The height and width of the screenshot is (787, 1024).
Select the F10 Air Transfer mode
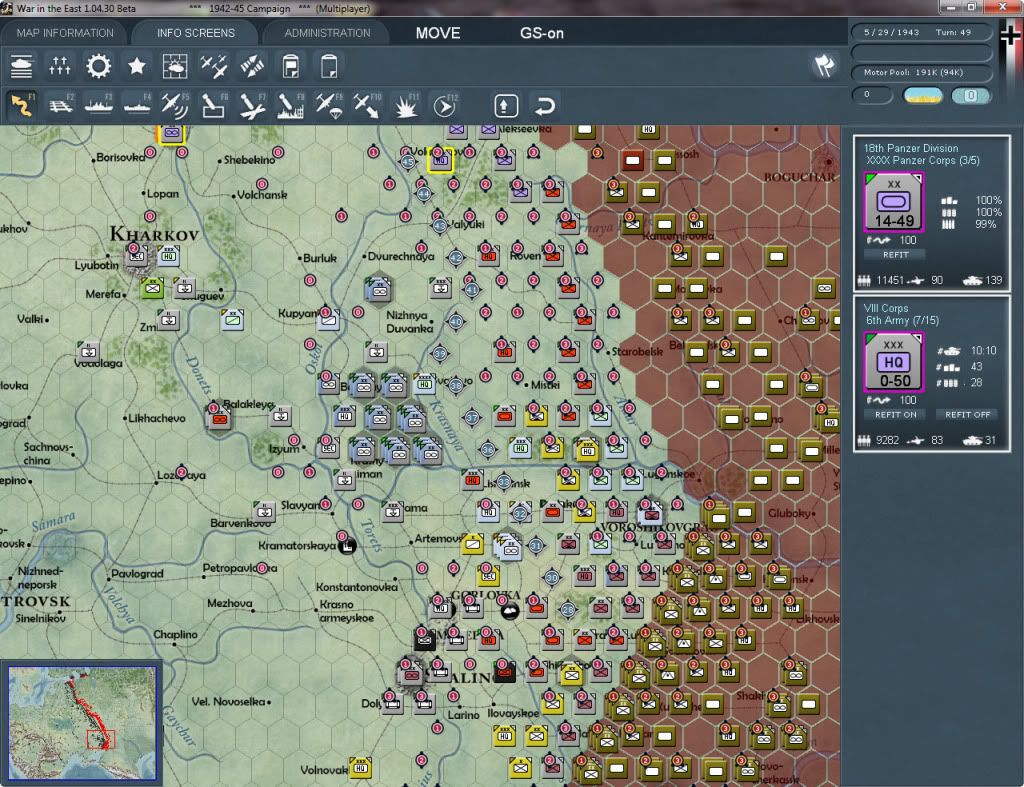click(367, 105)
